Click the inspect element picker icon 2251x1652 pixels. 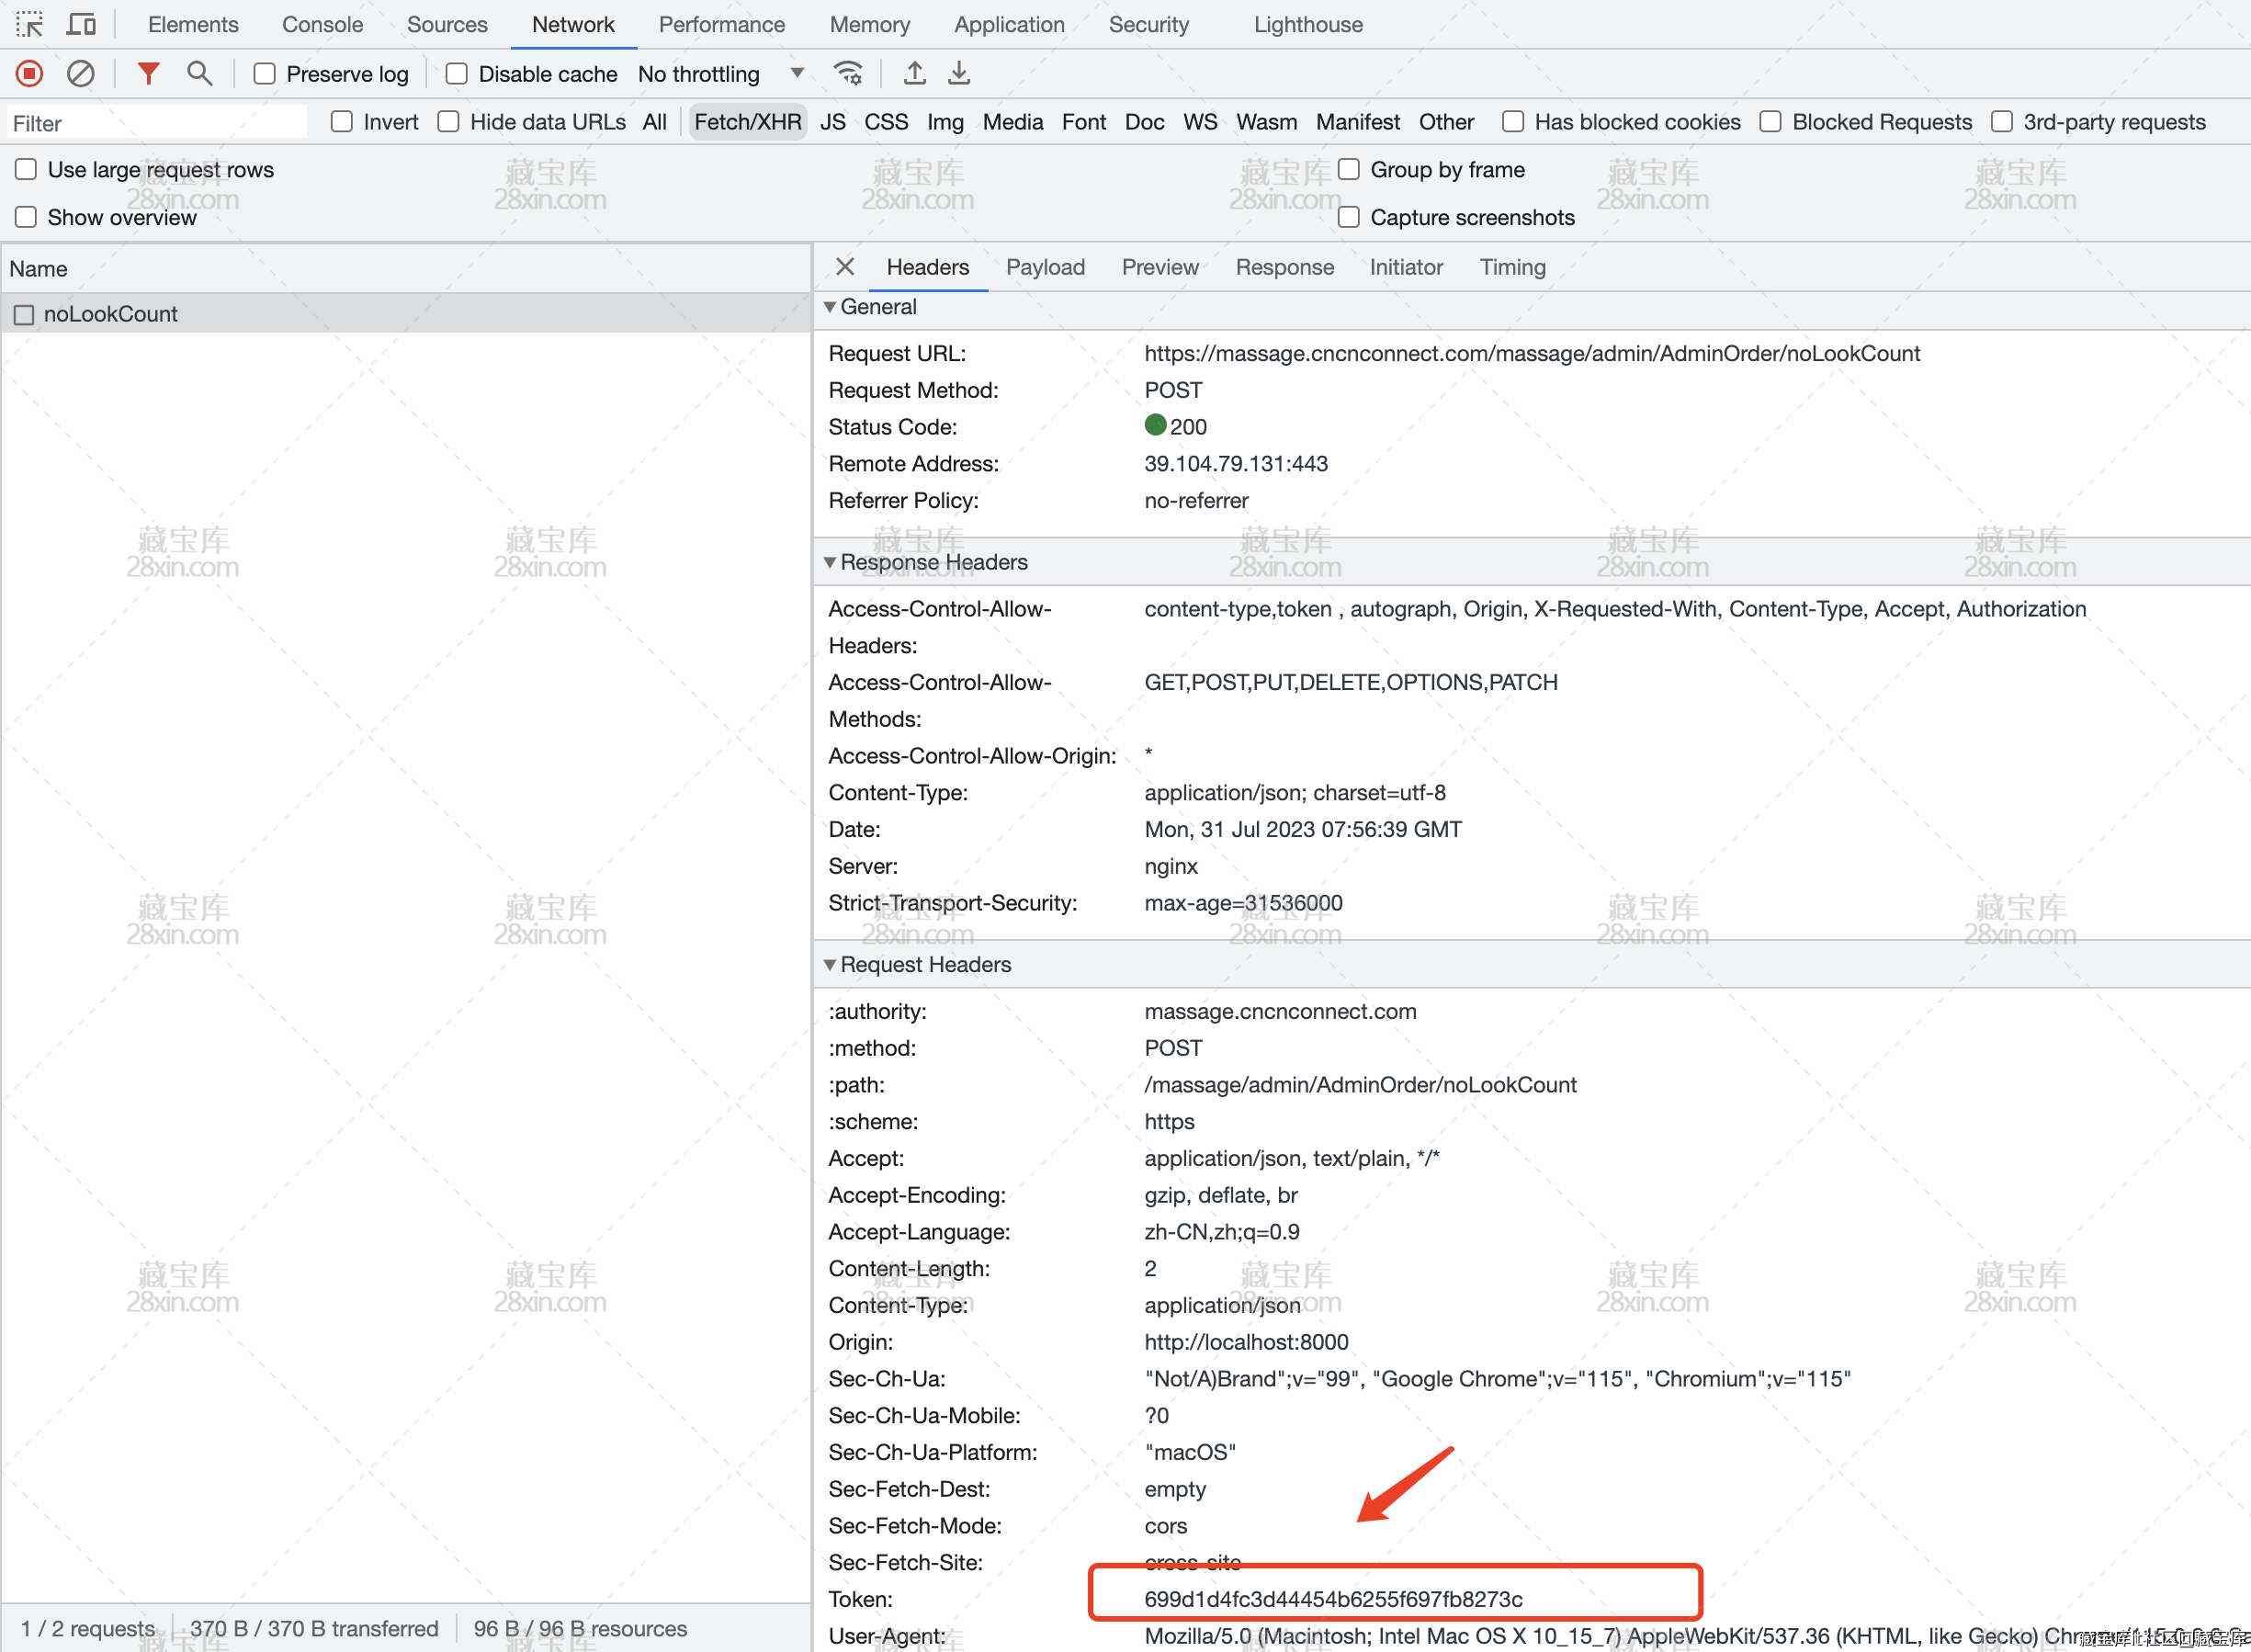click(30, 24)
